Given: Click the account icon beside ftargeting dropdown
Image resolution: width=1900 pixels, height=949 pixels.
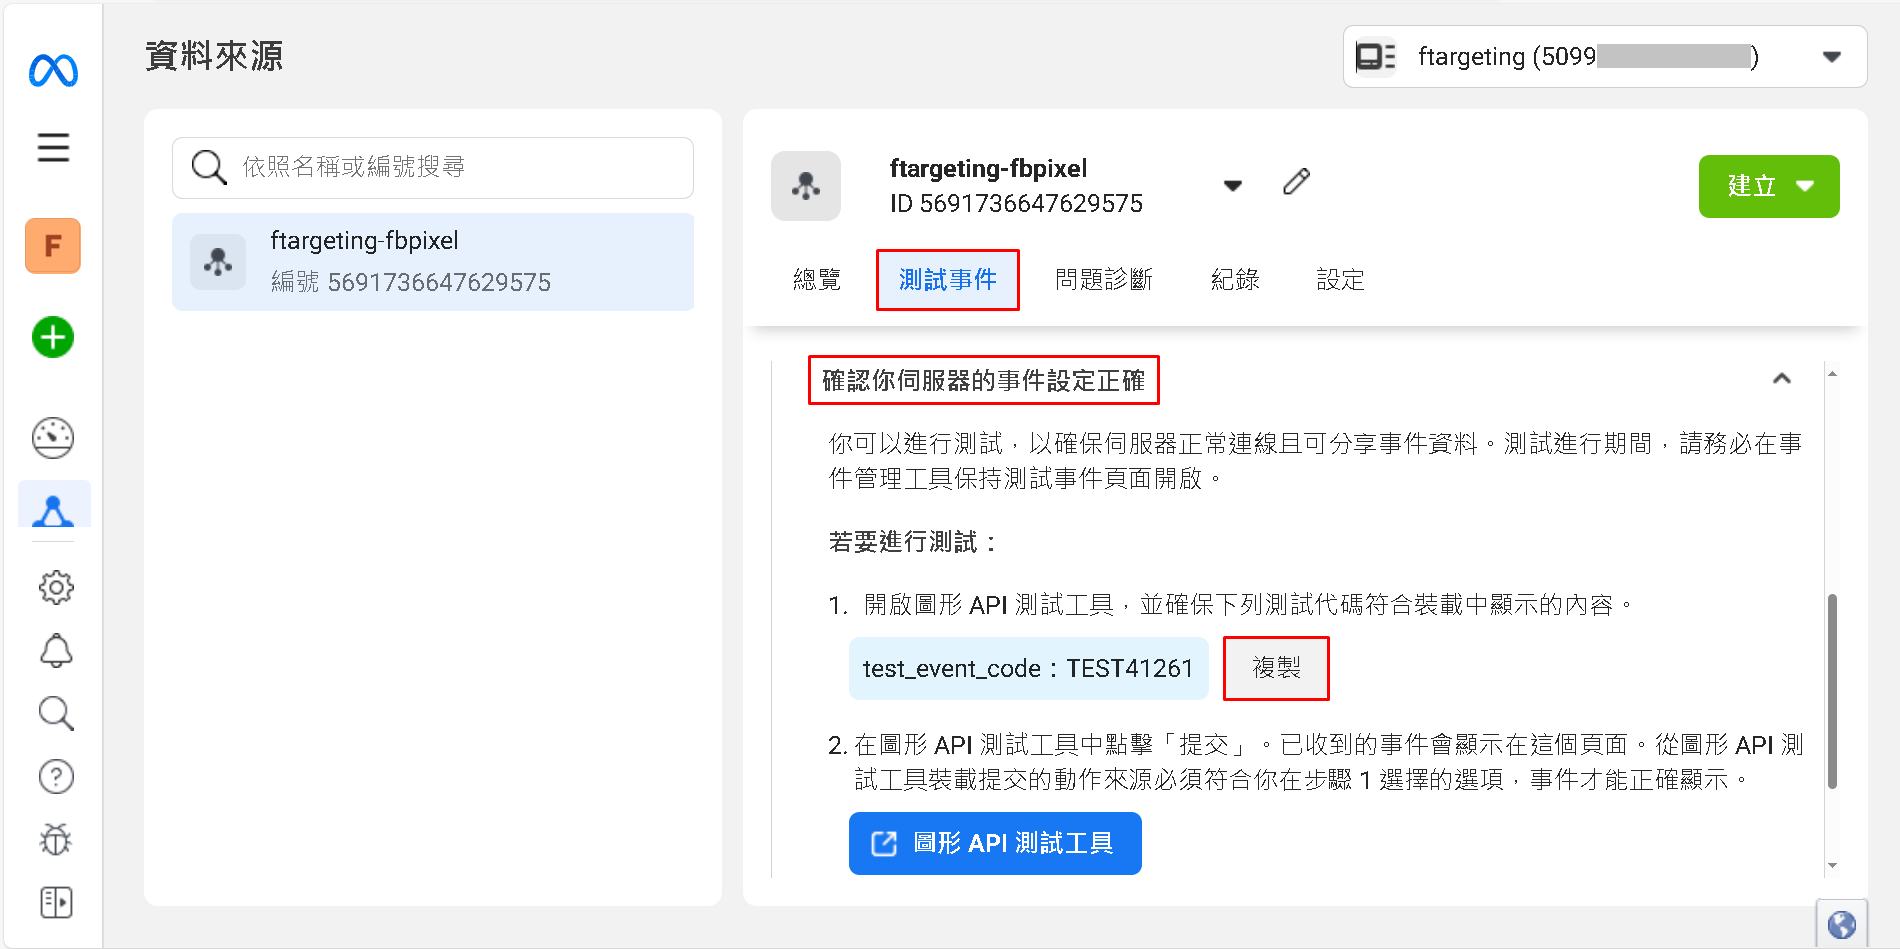Looking at the screenshot, I should 1376,57.
